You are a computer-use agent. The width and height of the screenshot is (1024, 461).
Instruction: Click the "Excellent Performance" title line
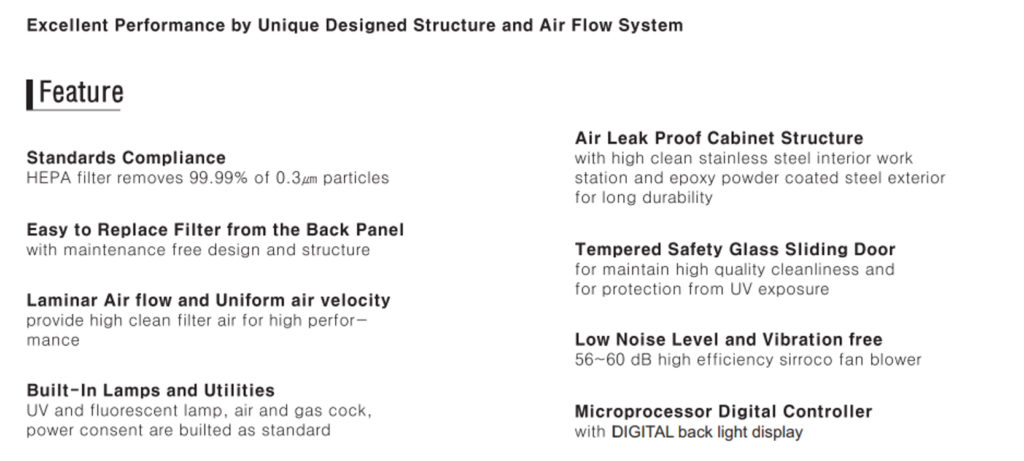tap(354, 25)
